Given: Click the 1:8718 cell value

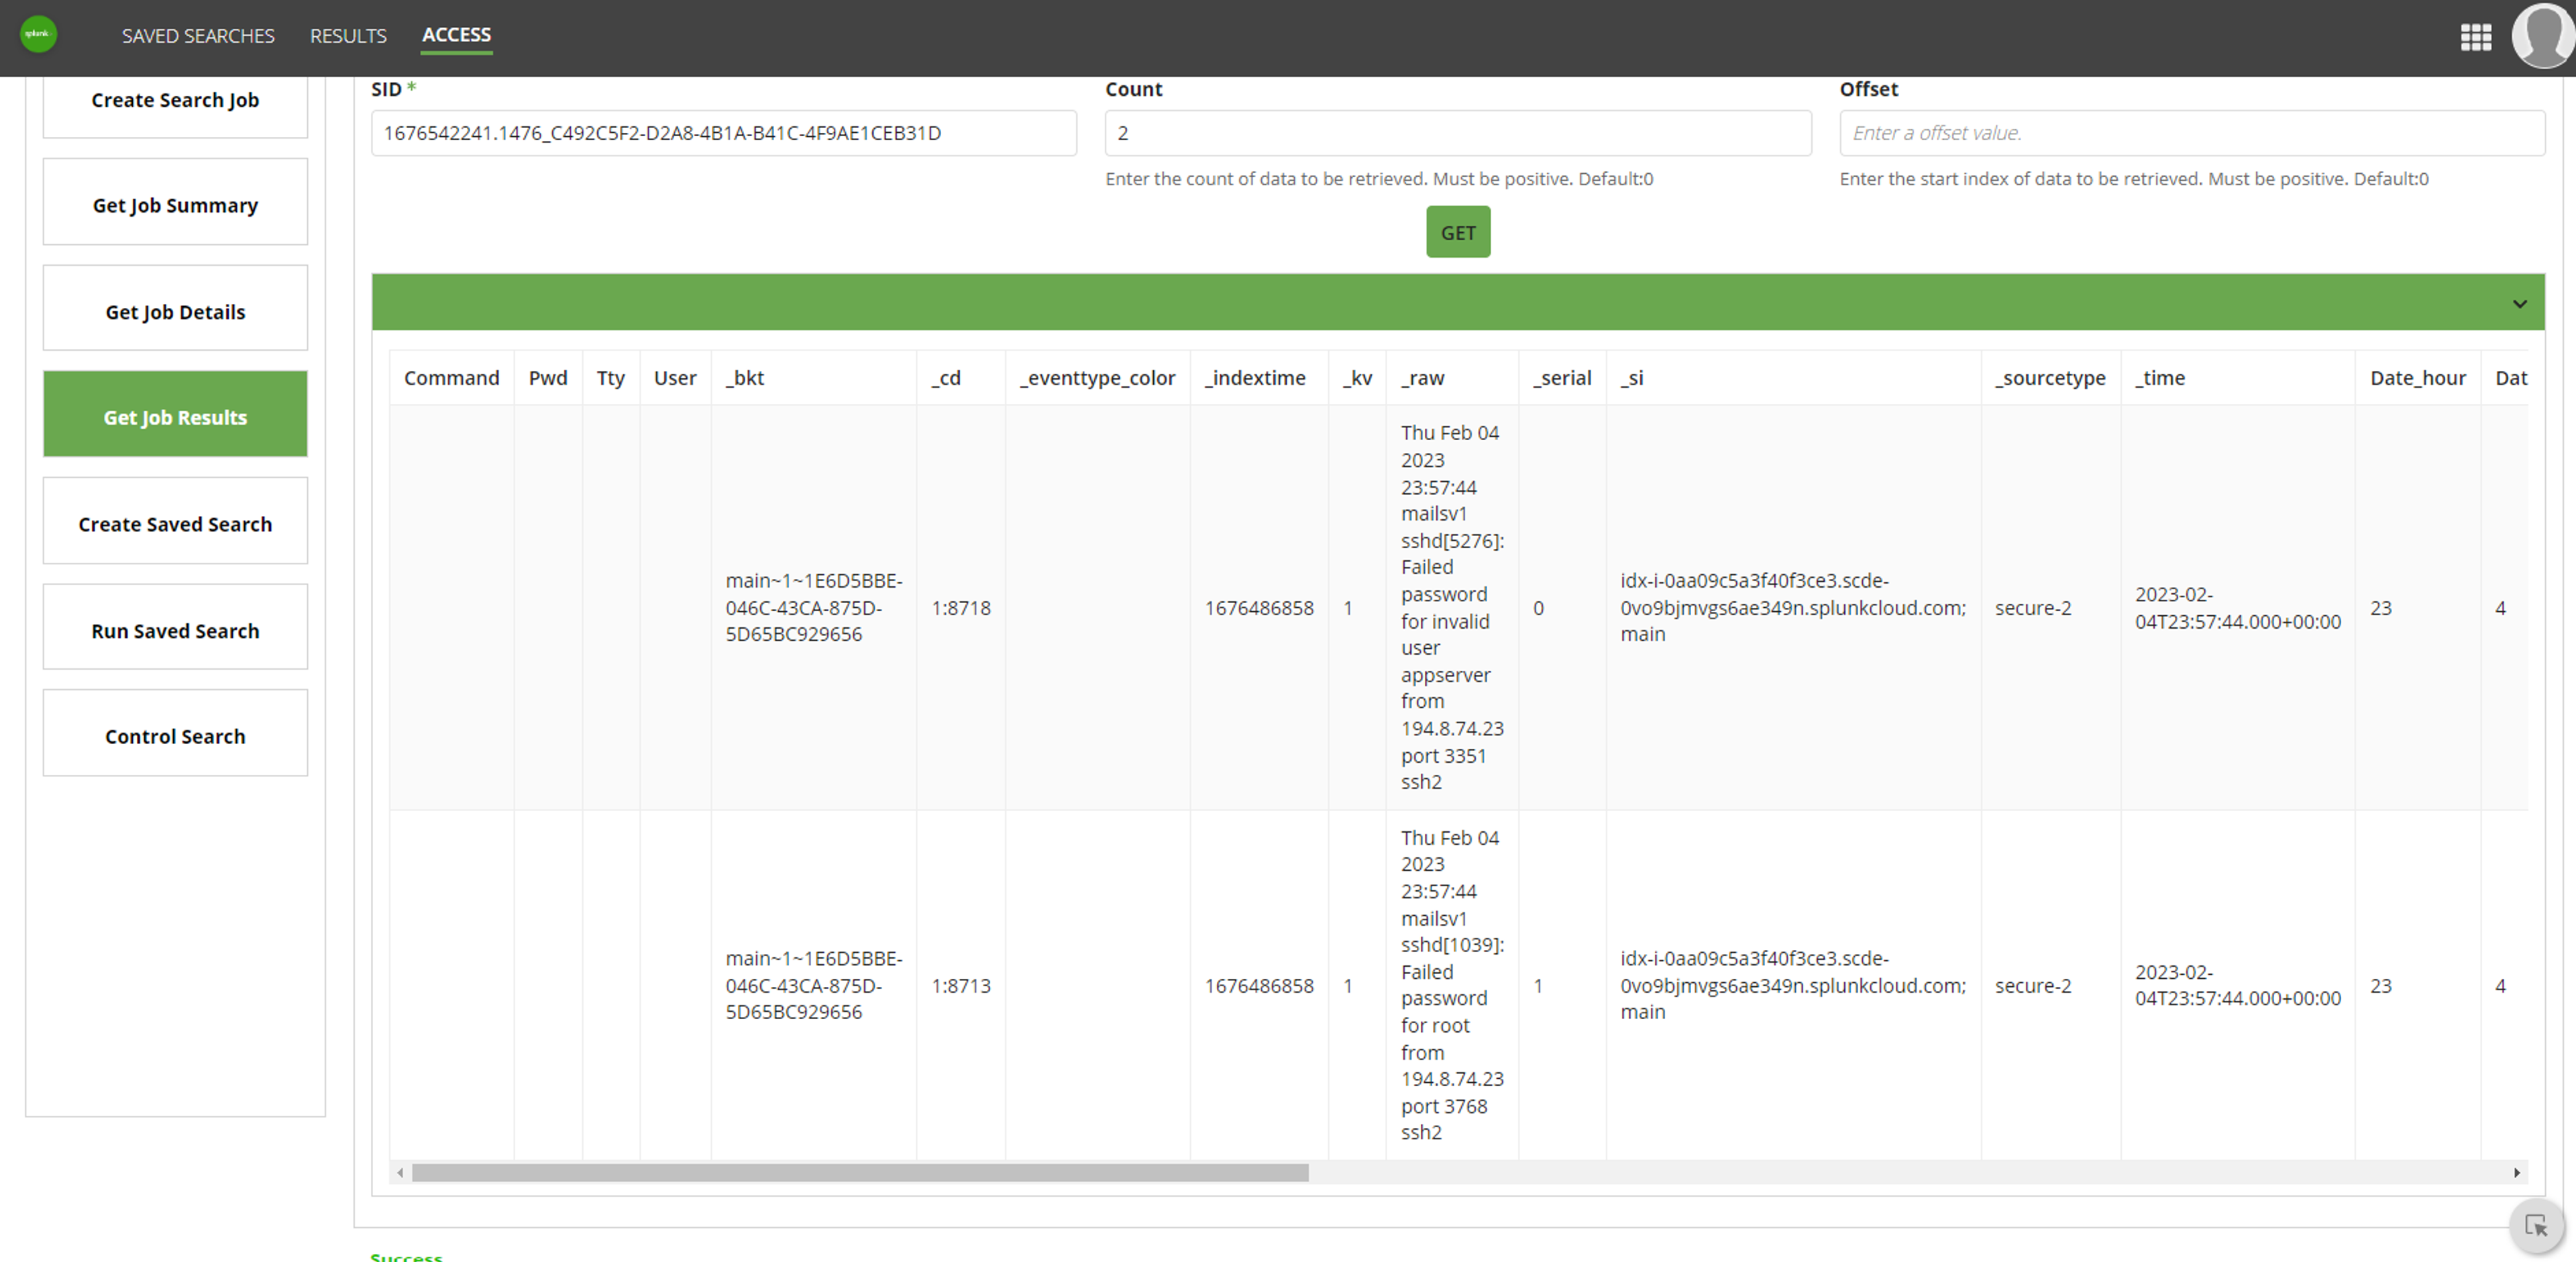Looking at the screenshot, I should tap(960, 607).
